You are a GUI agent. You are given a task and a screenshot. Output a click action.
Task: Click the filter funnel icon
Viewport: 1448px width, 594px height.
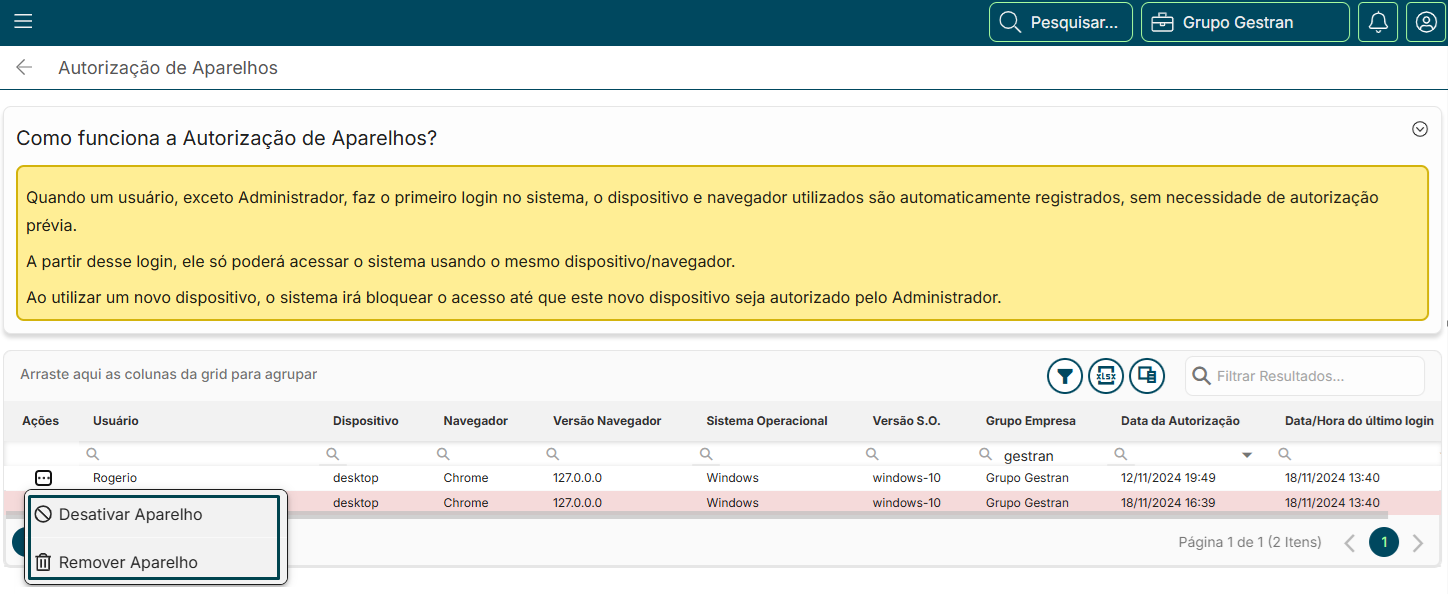tap(1065, 376)
